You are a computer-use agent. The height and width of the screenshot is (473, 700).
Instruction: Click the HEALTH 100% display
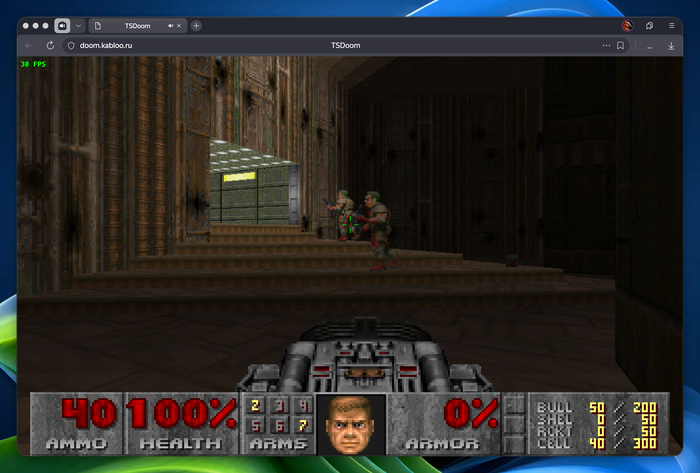182,422
